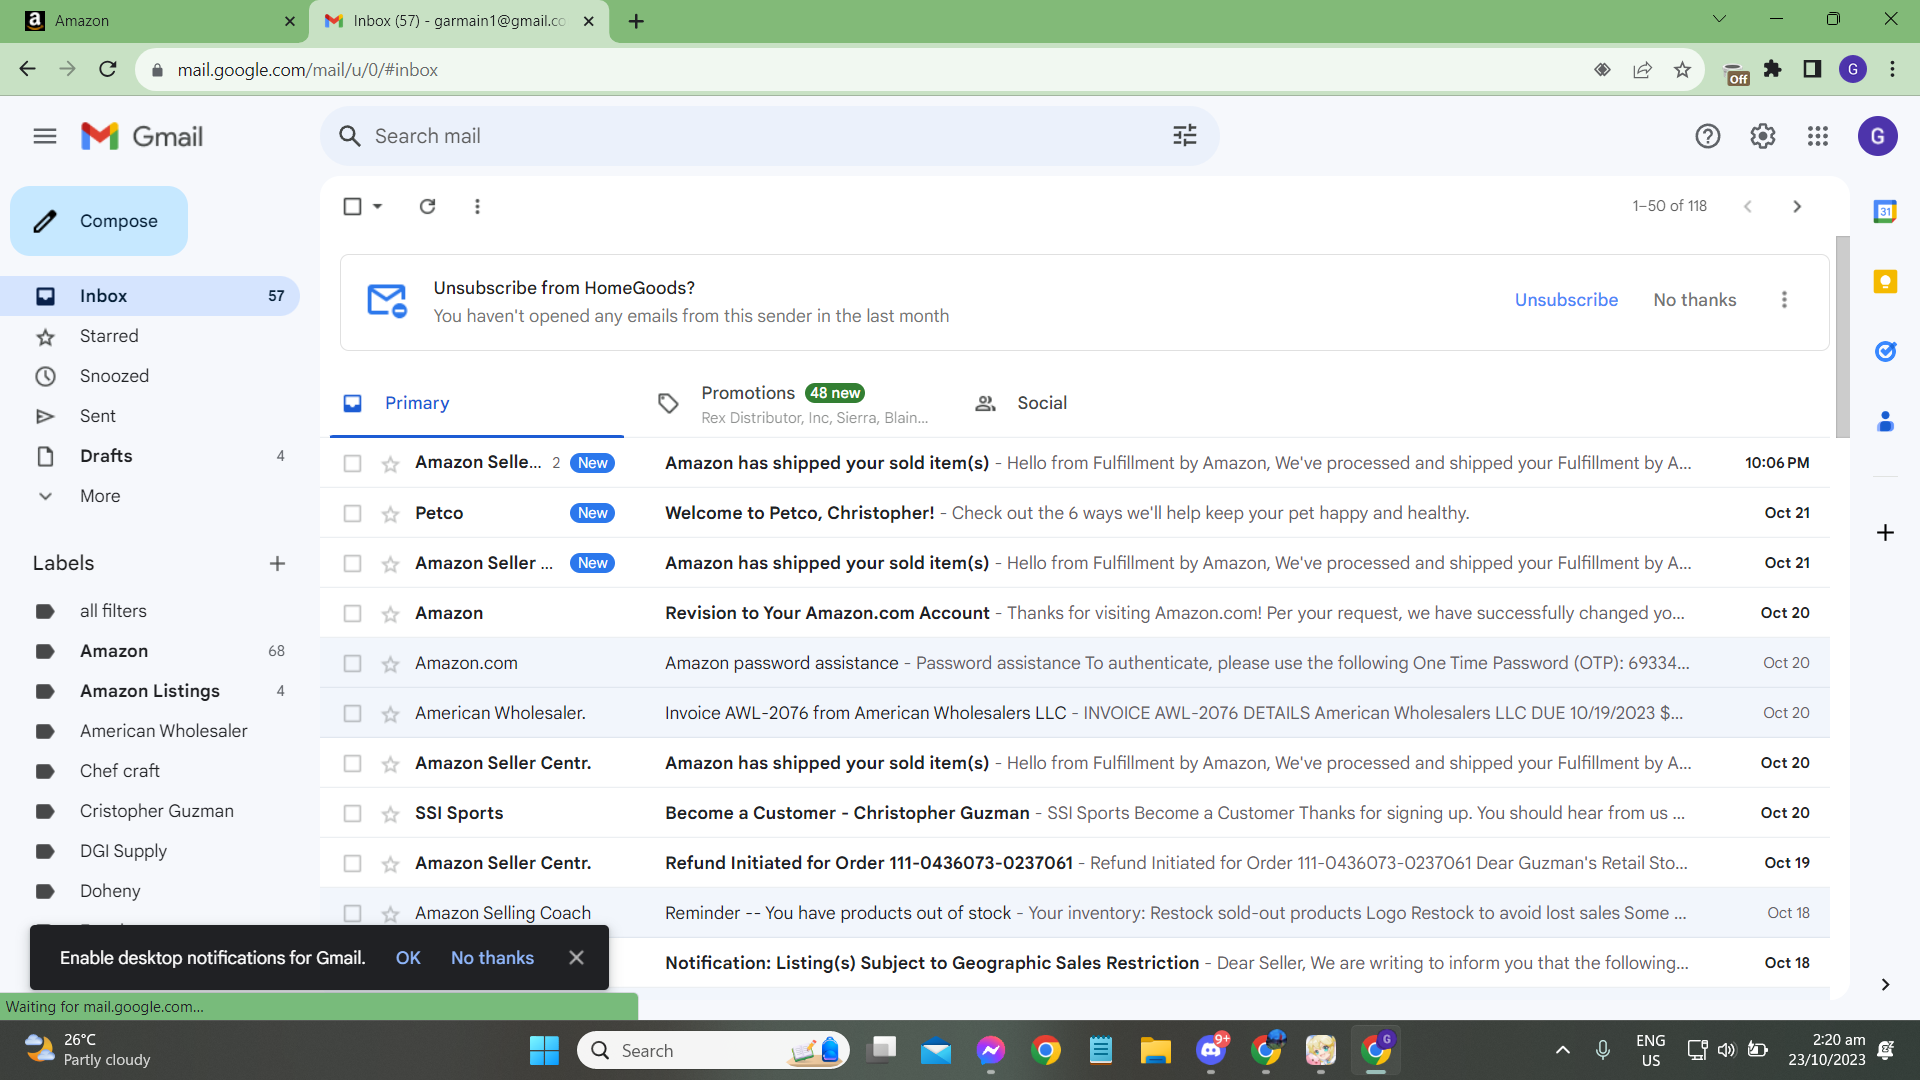This screenshot has height=1080, width=1920.
Task: Click the Chrome address bar URL
Action: point(308,70)
